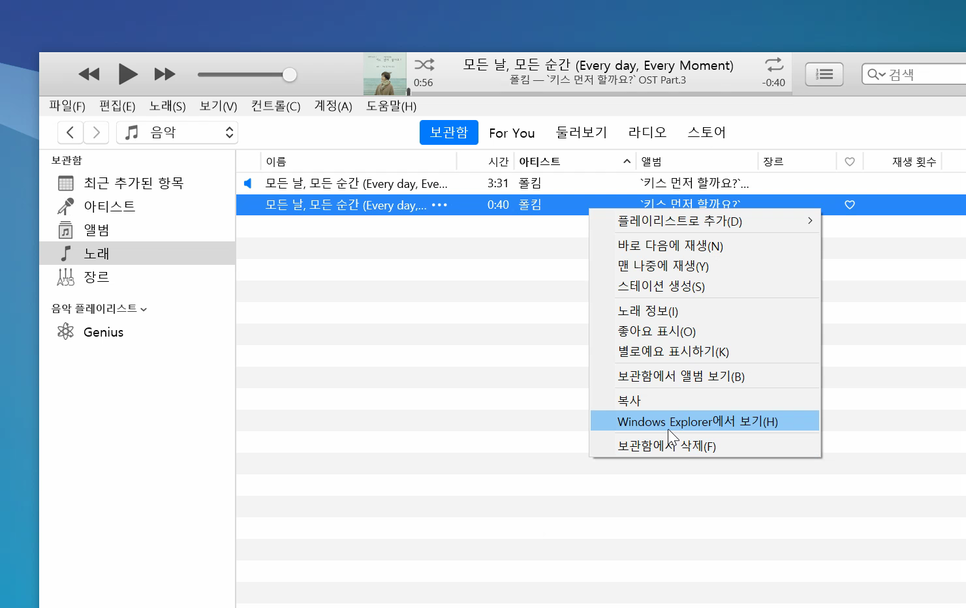Skip to the next track
The image size is (966, 608).
click(x=164, y=75)
